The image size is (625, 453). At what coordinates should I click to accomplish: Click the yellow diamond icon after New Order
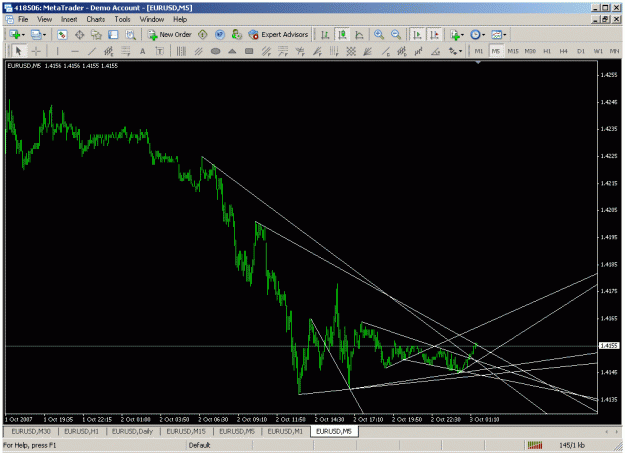click(x=202, y=35)
